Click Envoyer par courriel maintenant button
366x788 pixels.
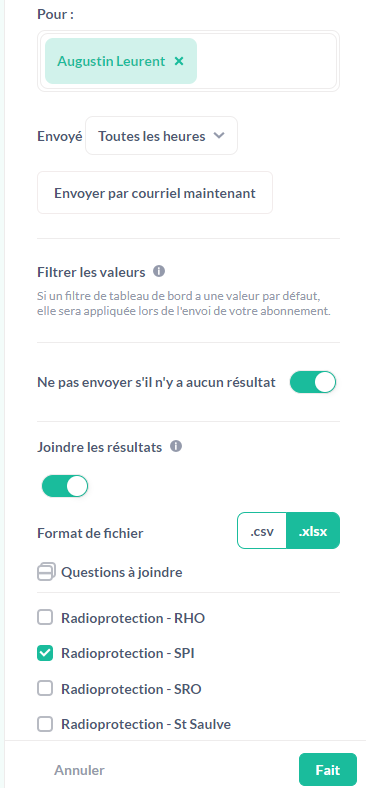[x=155, y=193]
